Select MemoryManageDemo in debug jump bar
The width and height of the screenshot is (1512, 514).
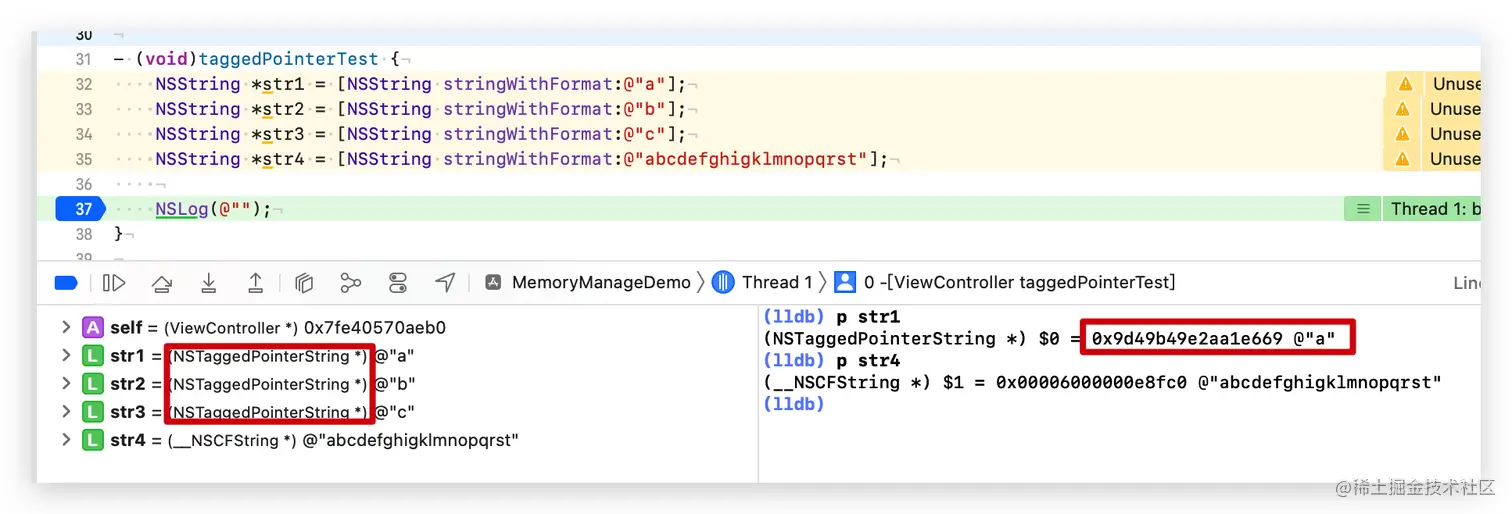tap(601, 283)
